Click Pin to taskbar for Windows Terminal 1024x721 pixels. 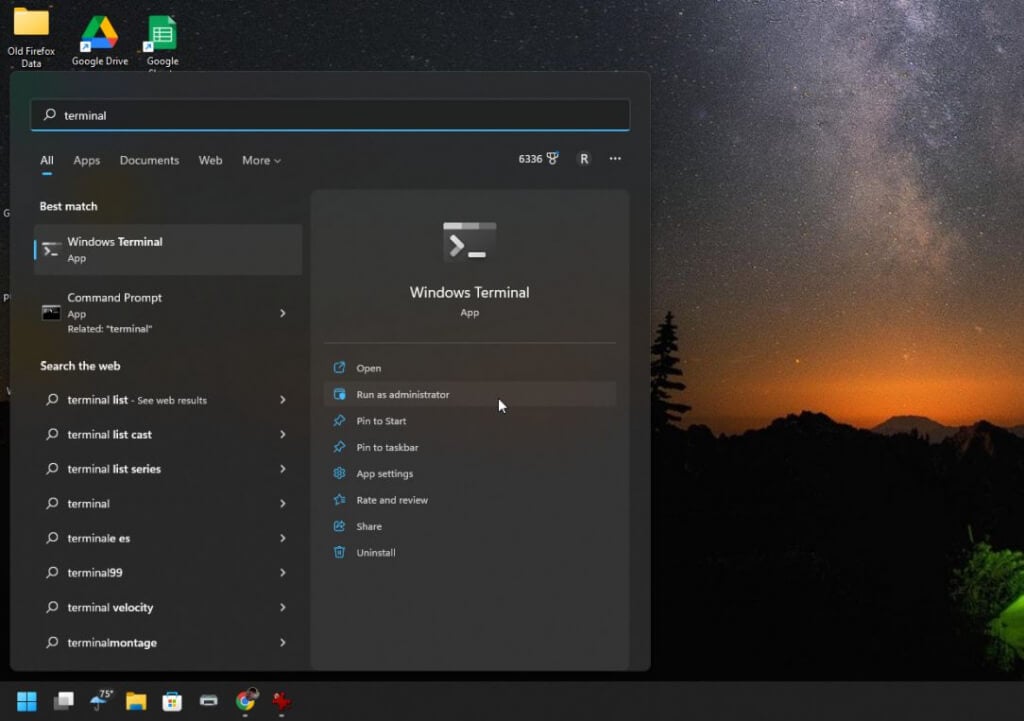(386, 447)
